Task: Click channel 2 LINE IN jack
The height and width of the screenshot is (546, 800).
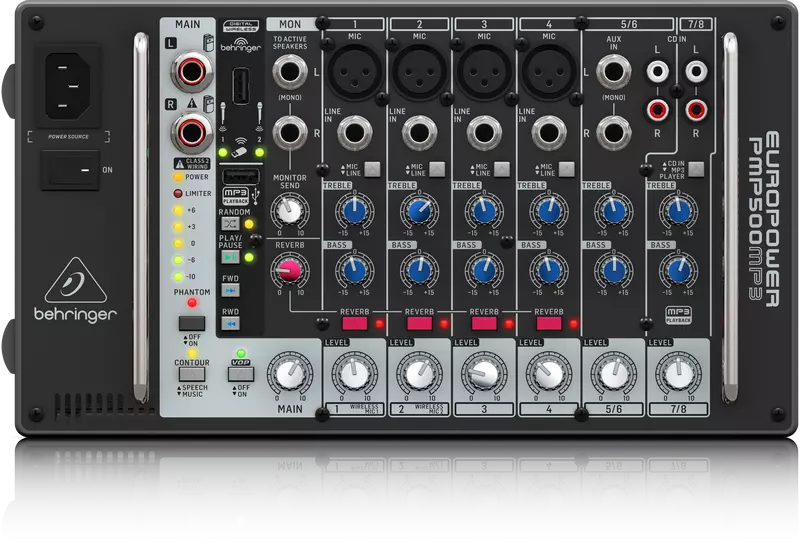Action: coord(419,133)
